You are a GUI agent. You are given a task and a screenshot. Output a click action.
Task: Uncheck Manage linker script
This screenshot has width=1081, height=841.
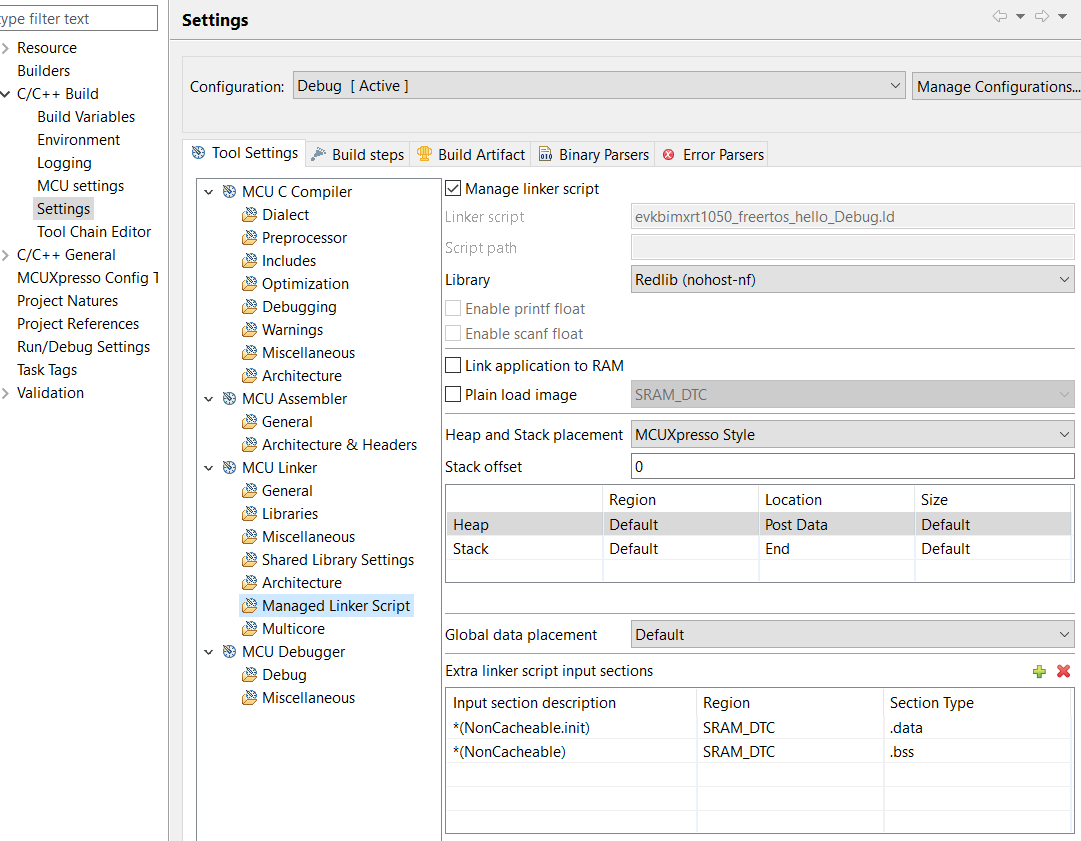[452, 188]
